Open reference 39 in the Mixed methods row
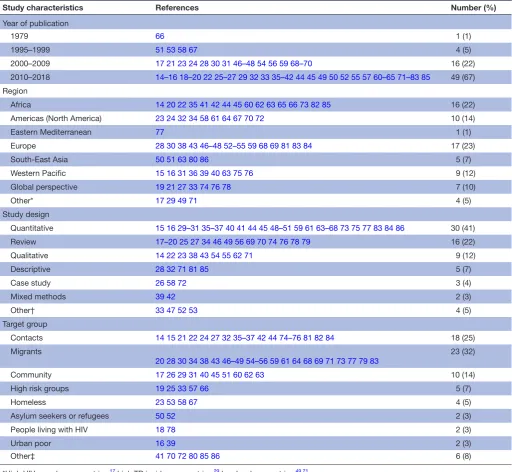512x472 pixels. point(160,297)
